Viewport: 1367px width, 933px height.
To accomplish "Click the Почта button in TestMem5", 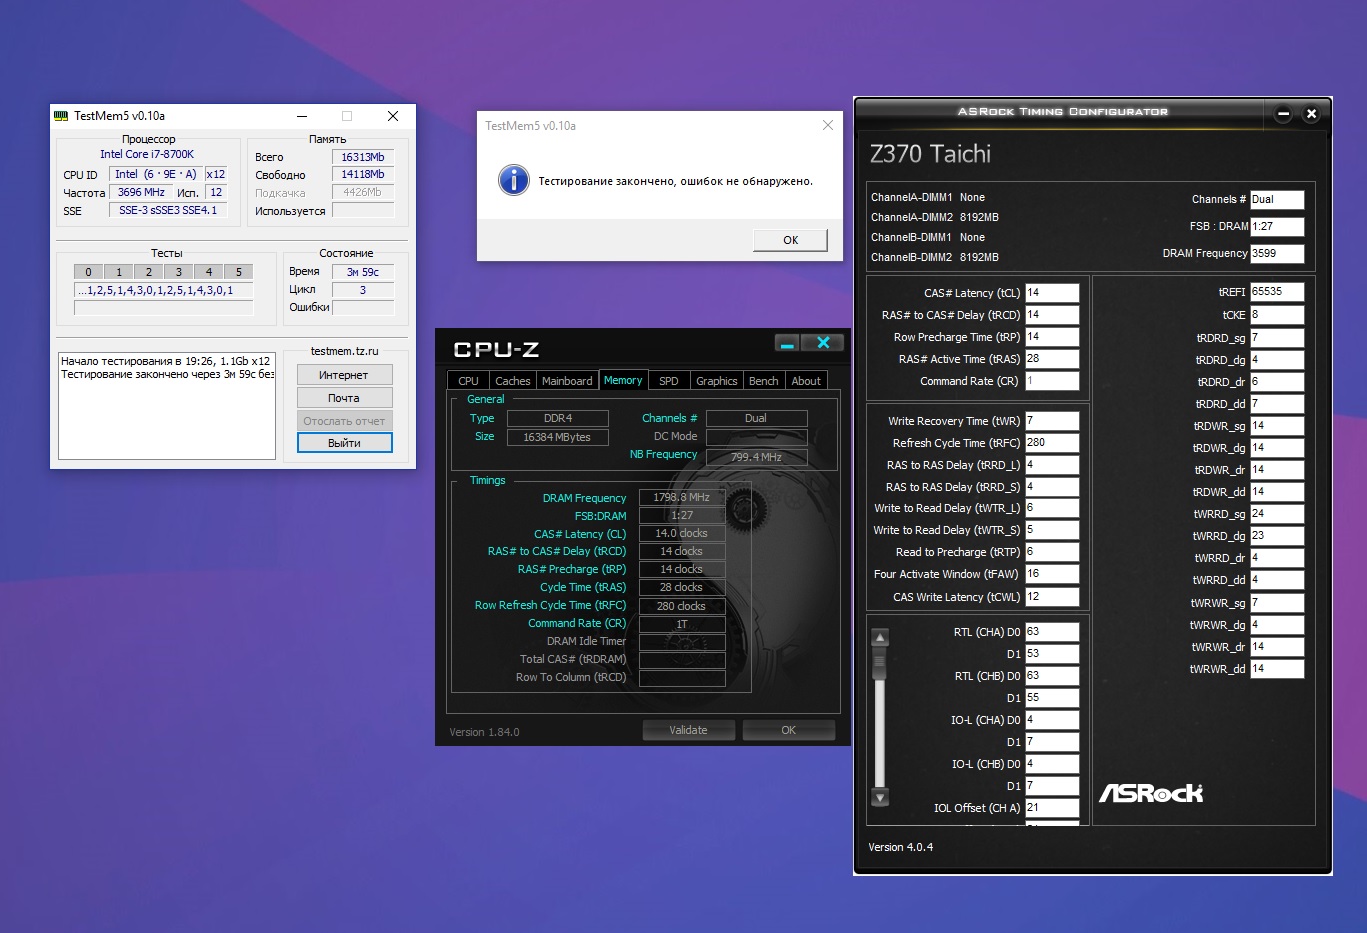I will point(344,398).
